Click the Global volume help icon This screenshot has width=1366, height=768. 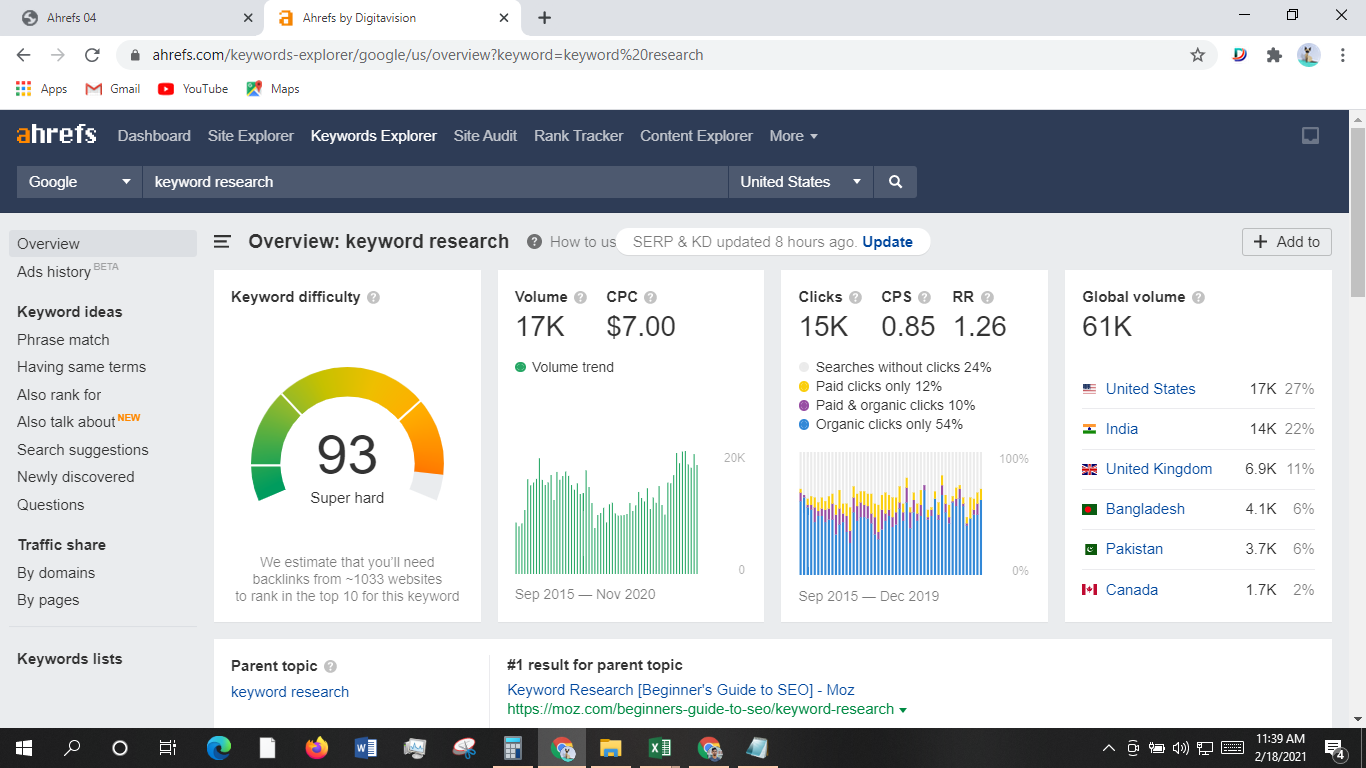click(1198, 297)
